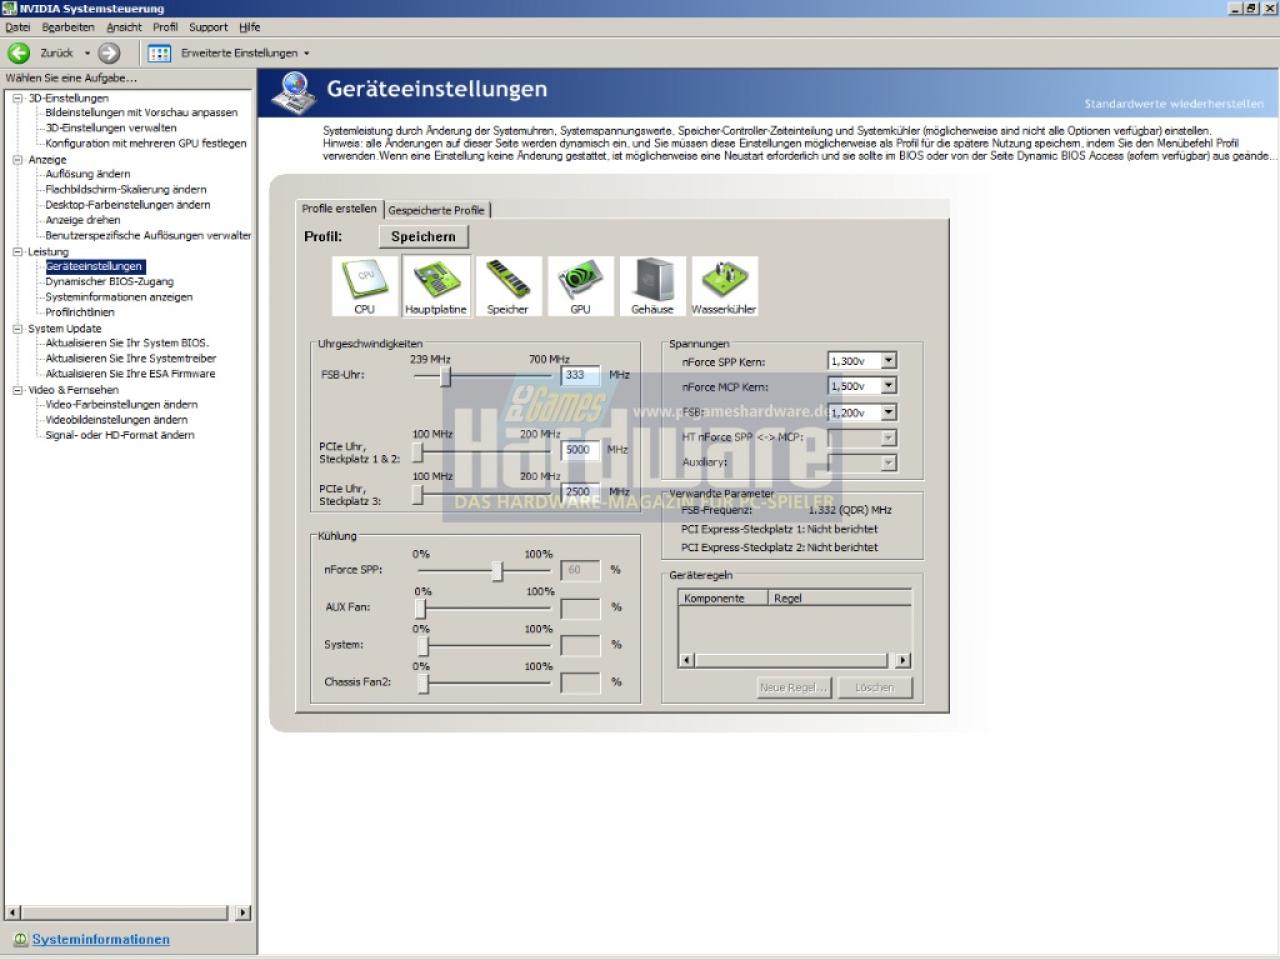
Task: Switch to the Gespeicherte Profile tab
Action: coord(436,210)
